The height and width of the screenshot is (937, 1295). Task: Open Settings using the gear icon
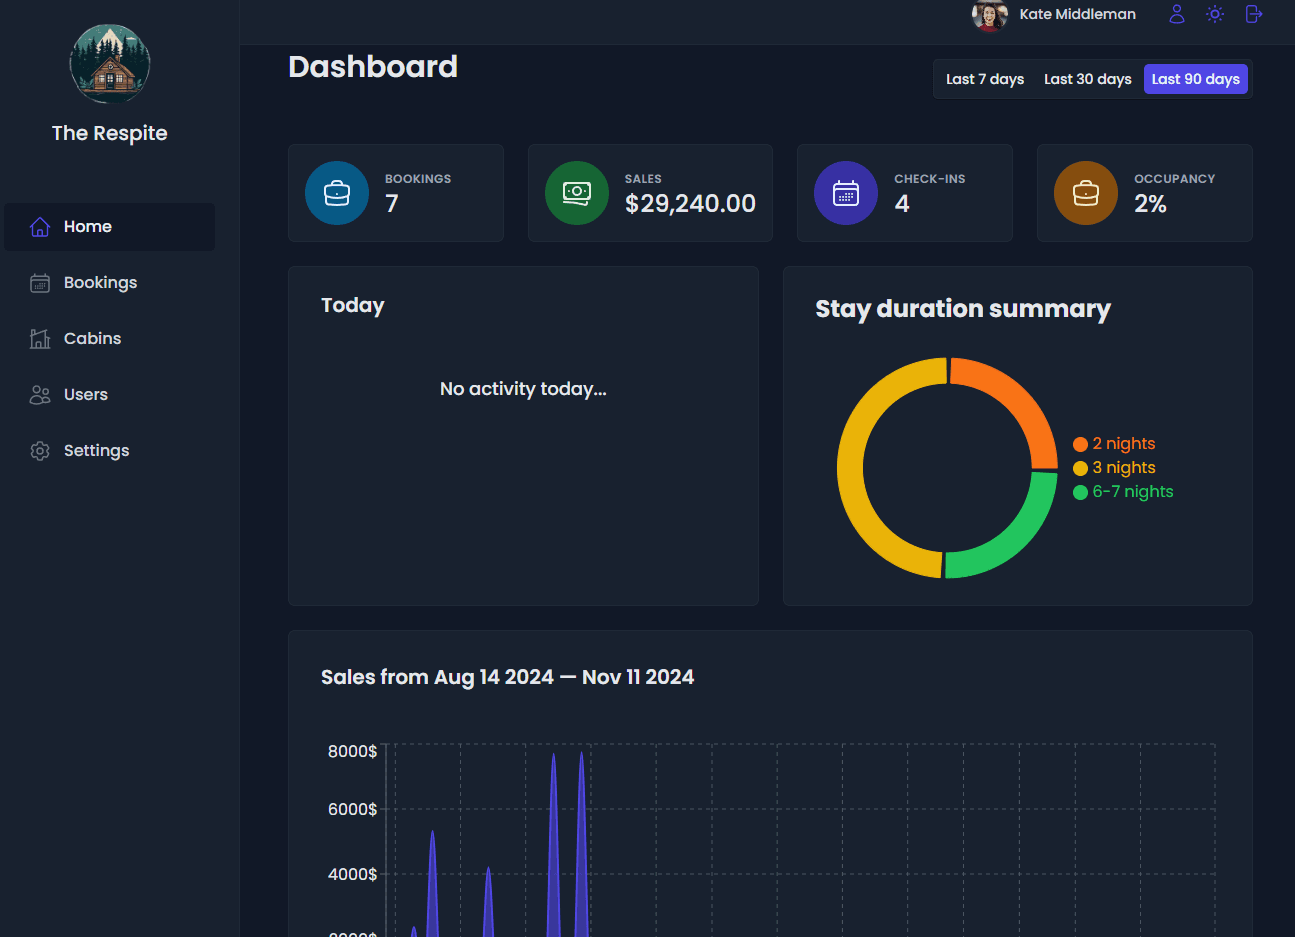coord(40,450)
